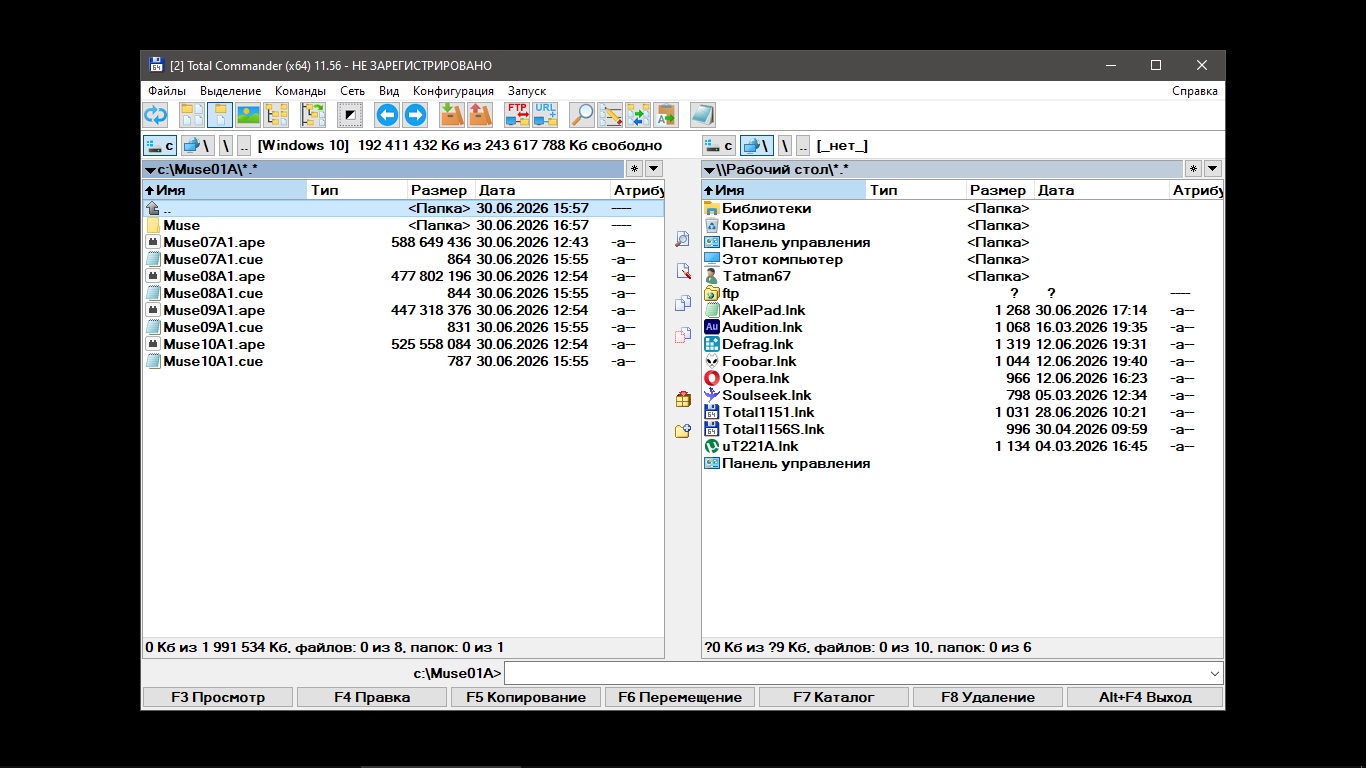The width and height of the screenshot is (1366, 768).
Task: Click the Размер column header in left panel
Action: click(440, 190)
